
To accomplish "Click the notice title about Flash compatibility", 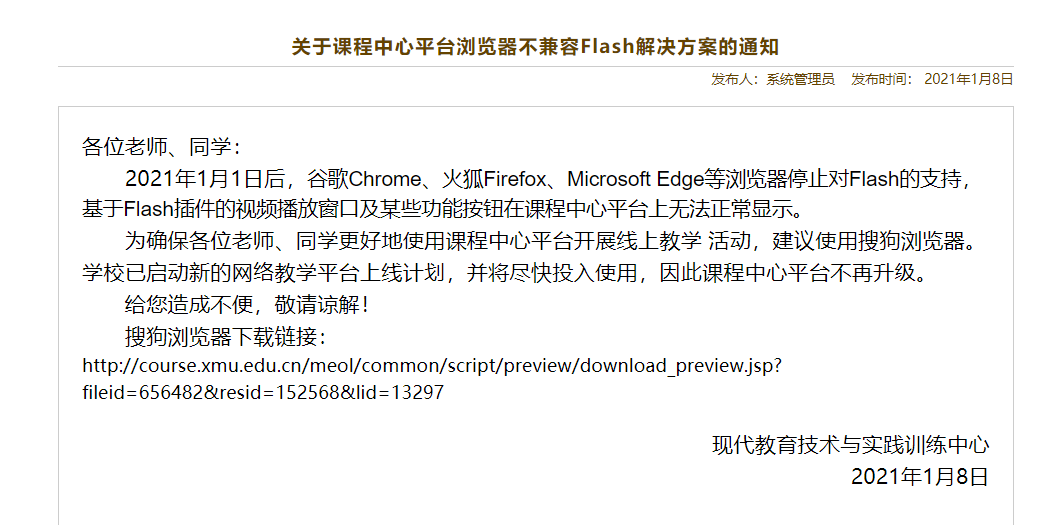I will pos(535,47).
